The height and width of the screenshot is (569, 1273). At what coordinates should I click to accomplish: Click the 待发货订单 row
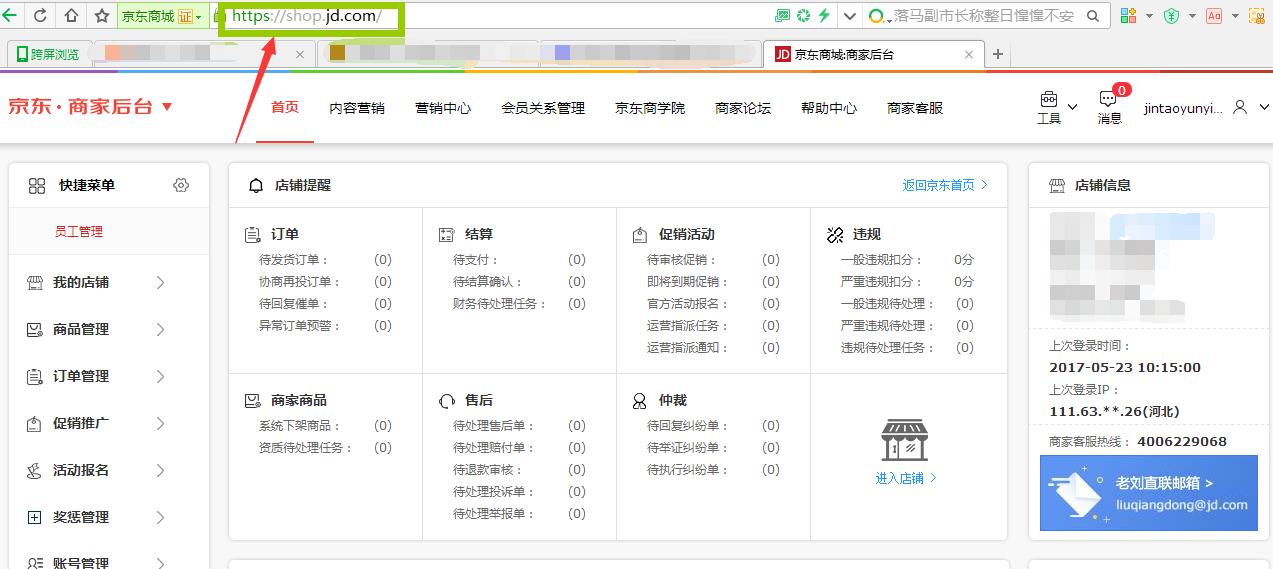tap(325, 260)
